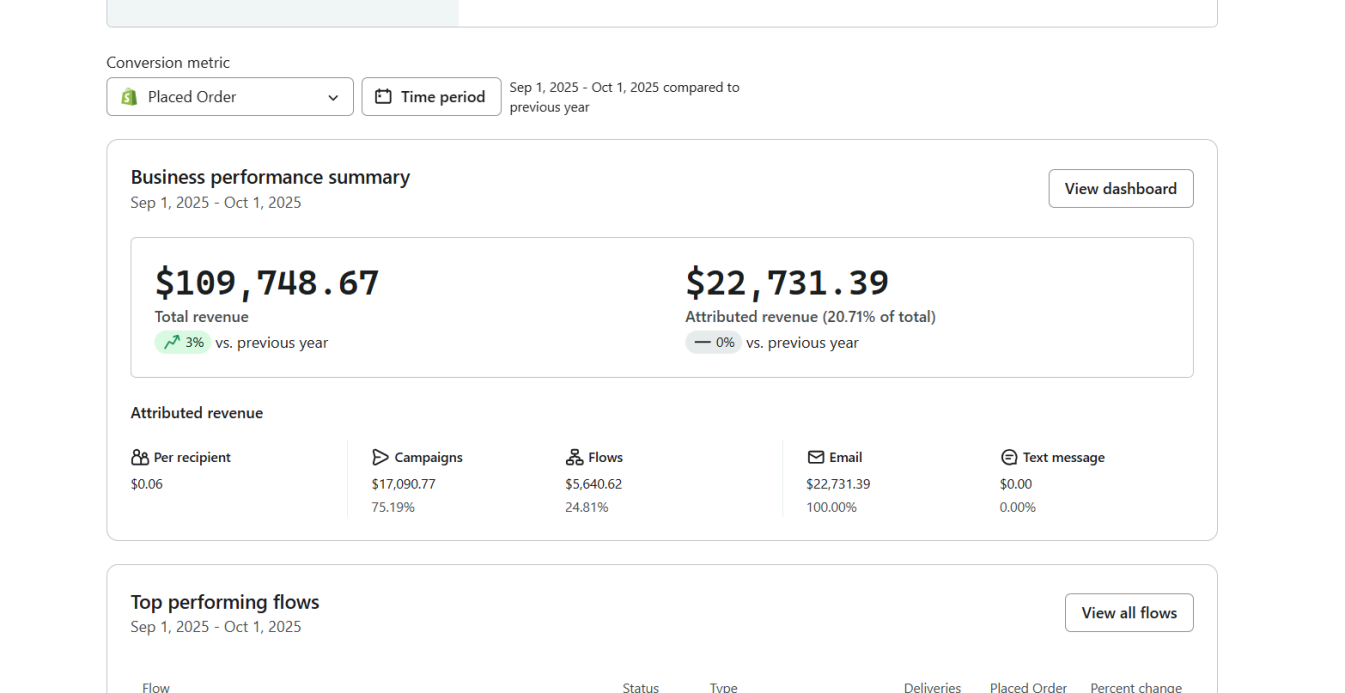
Task: Click the Top performing flows heading
Action: coord(225,602)
